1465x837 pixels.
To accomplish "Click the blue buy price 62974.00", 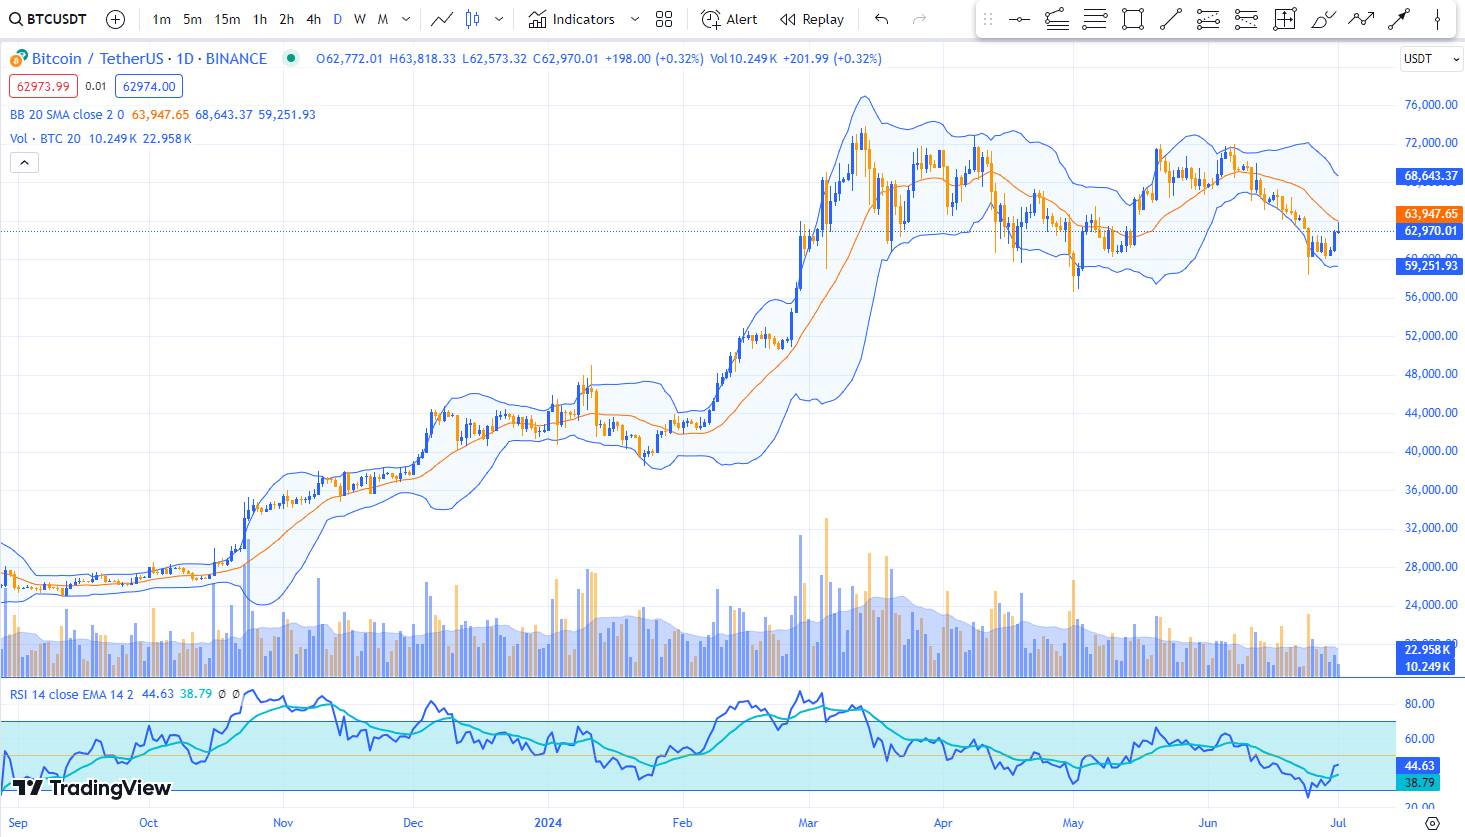I will click(x=149, y=86).
